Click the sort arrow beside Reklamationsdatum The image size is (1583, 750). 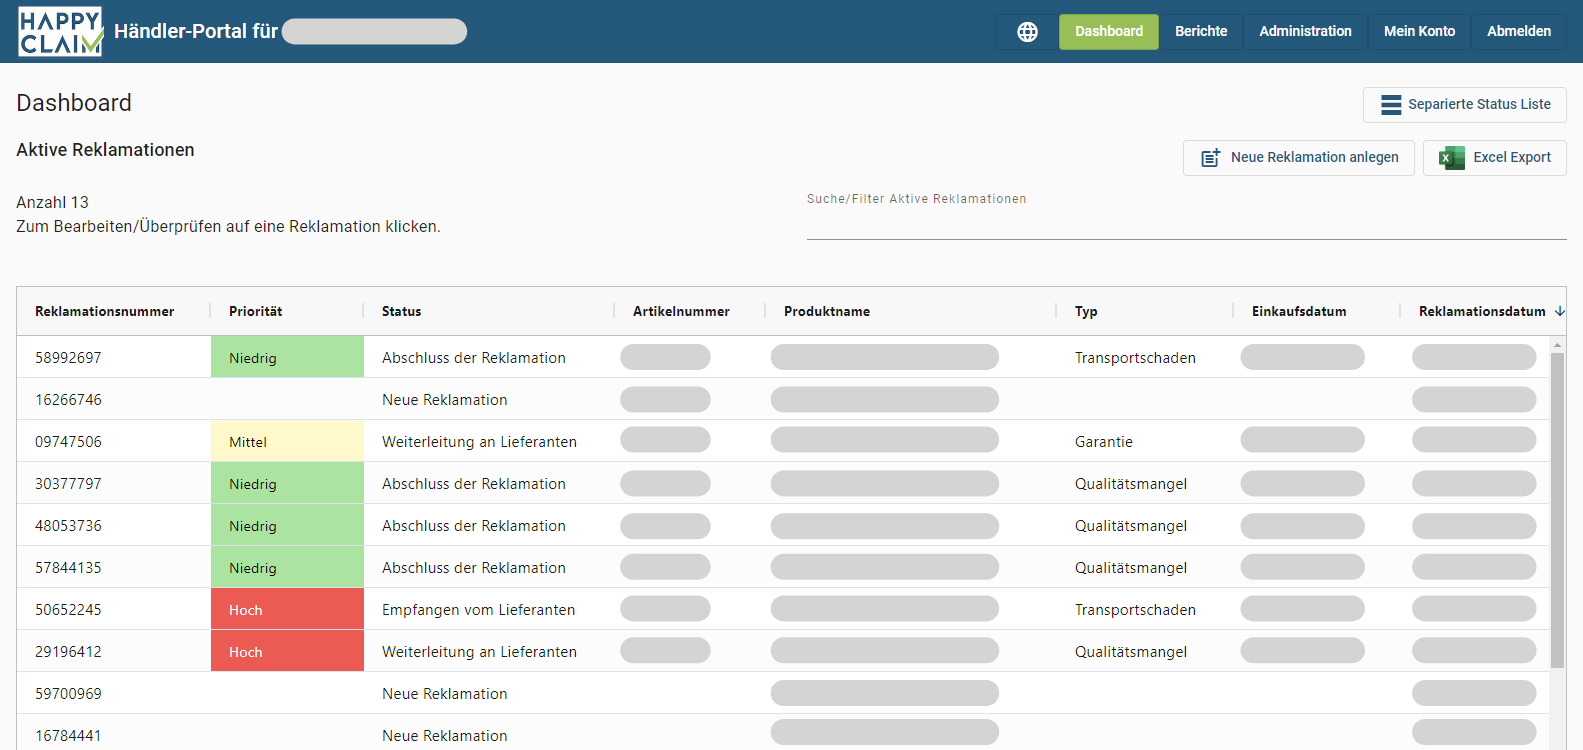[1559, 312]
